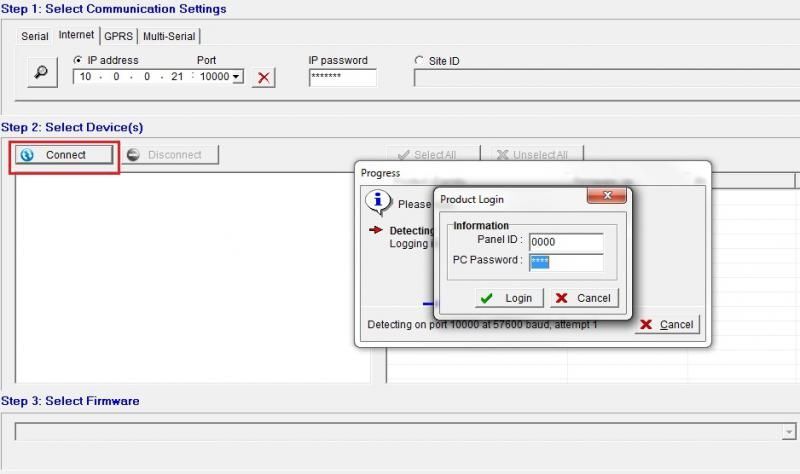Click the info icon in Progress dialog
Viewport: 800px width, 474px height.
(x=378, y=201)
